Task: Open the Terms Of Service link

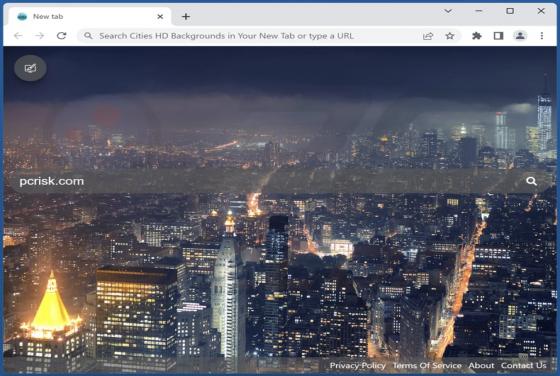Action: click(x=427, y=365)
